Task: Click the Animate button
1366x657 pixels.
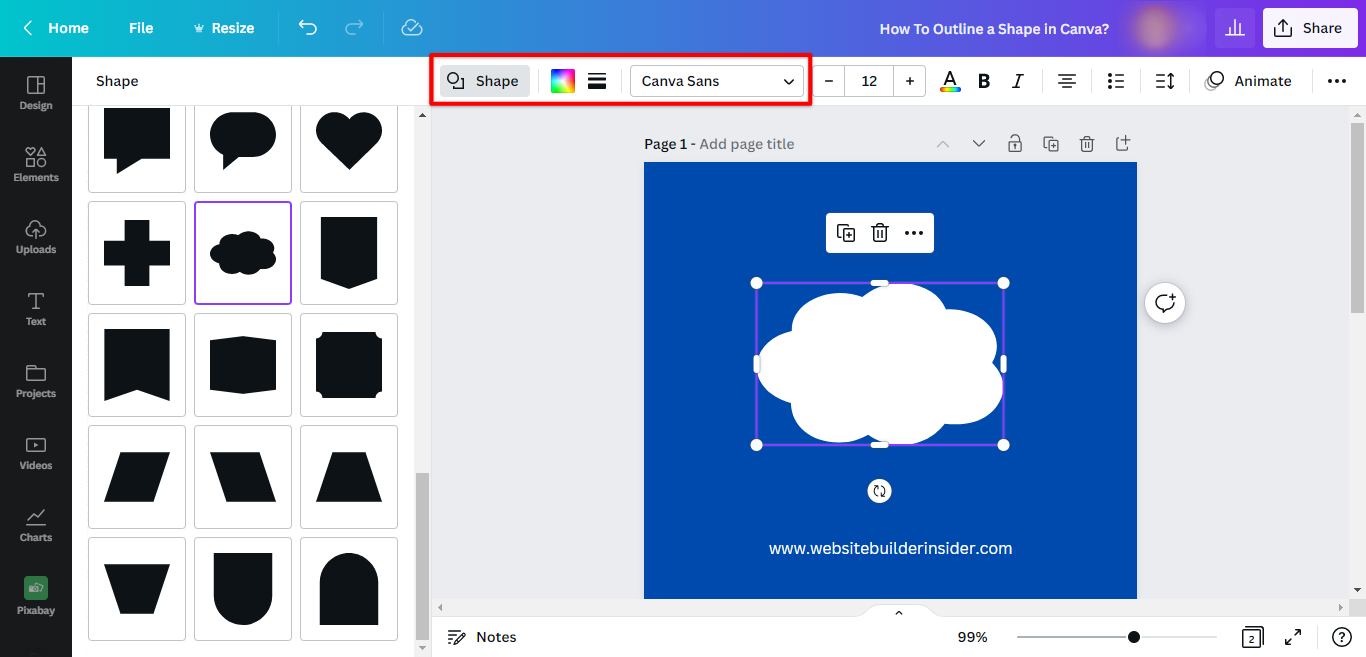Action: (1248, 81)
